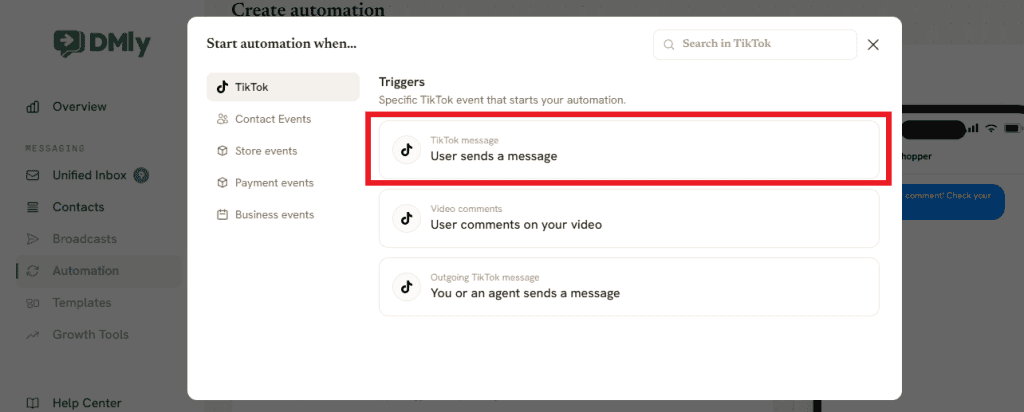1024x412 pixels.
Task: Select the TikTok category in the modal
Action: pos(283,87)
